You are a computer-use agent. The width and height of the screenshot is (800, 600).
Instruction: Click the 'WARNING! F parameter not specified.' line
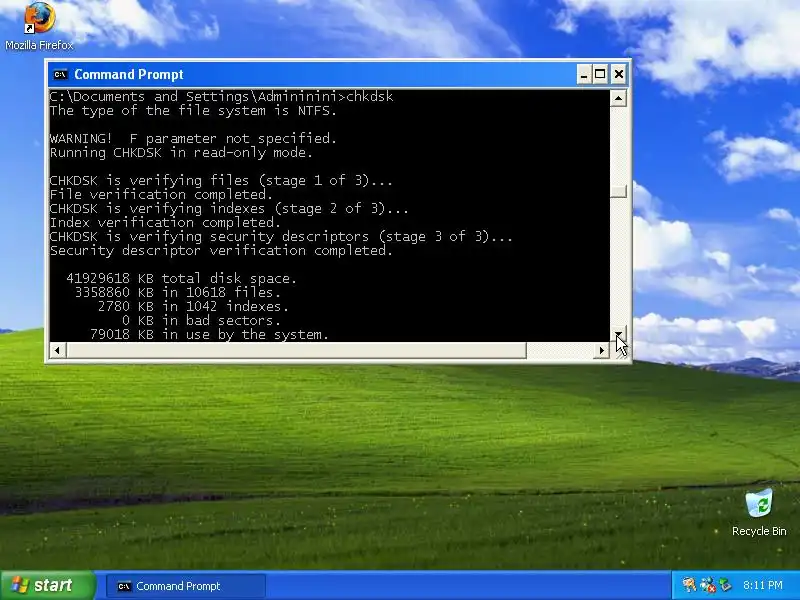pos(193,139)
